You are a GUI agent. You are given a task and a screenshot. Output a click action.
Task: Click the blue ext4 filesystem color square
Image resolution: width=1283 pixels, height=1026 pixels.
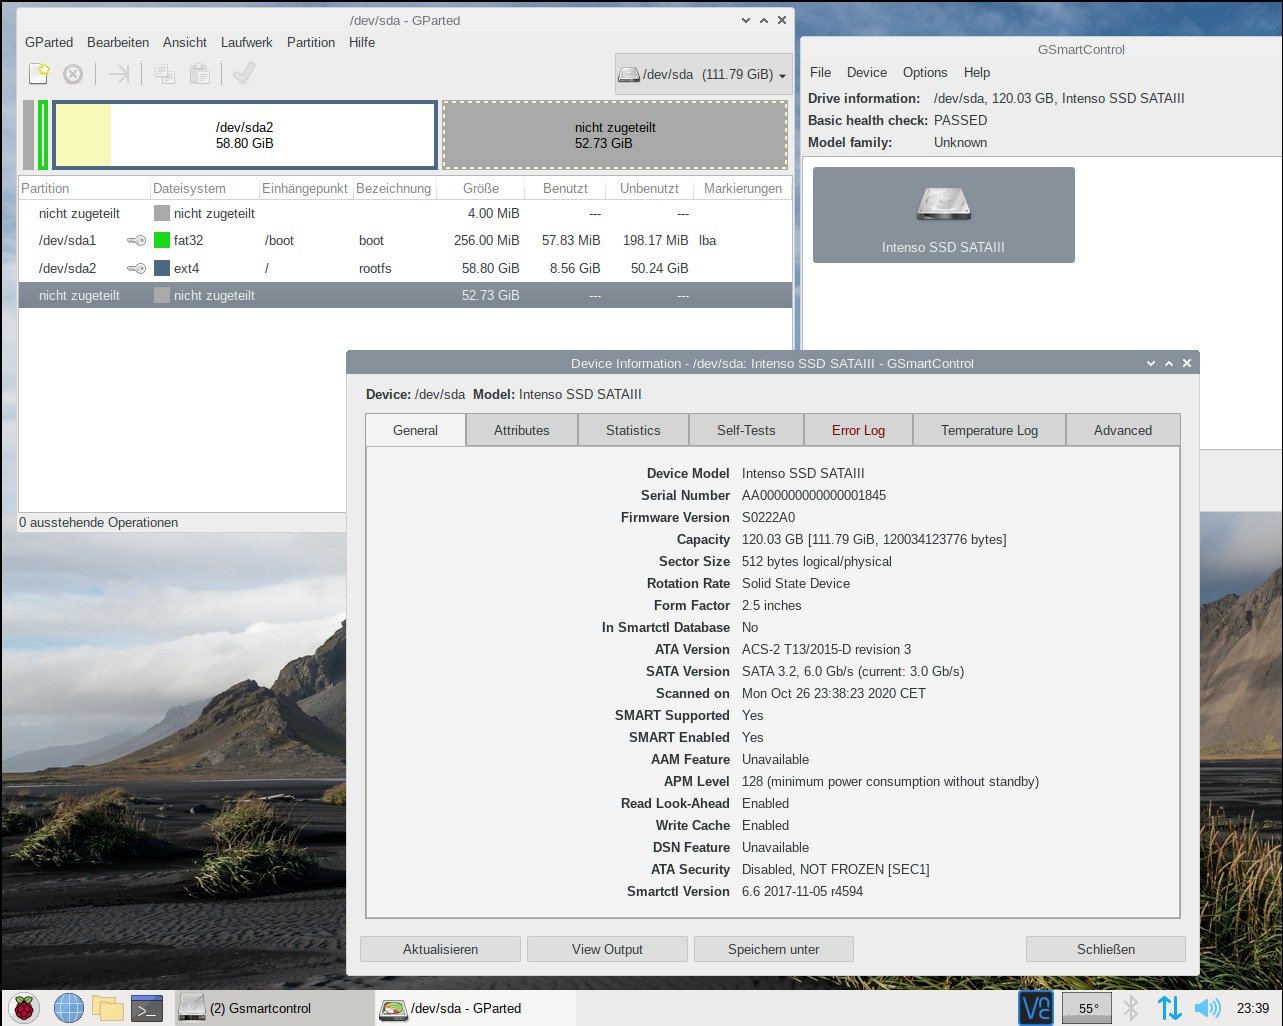pos(162,269)
